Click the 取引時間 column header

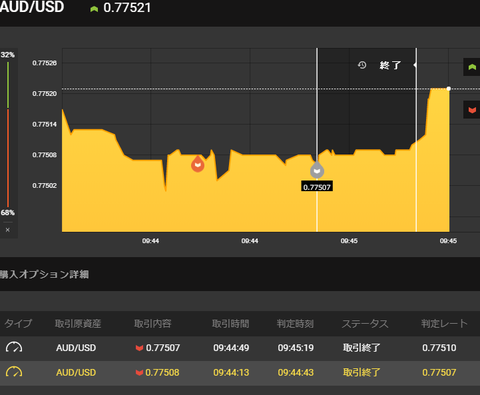231,323
